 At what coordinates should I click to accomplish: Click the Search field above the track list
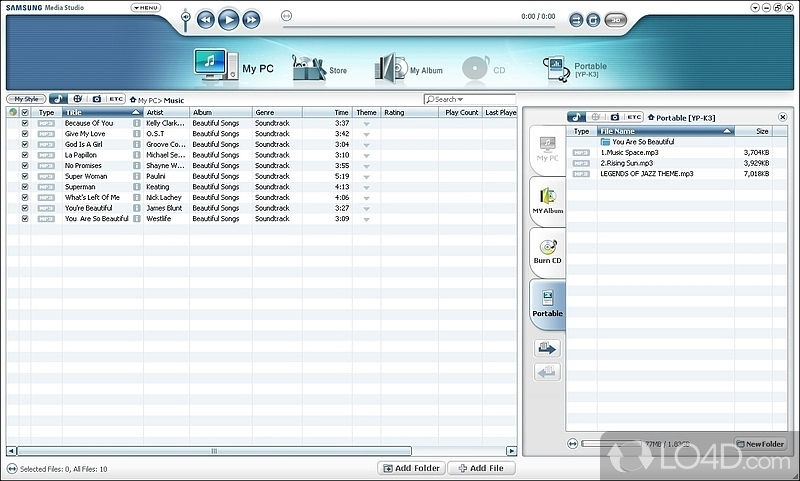tap(468, 99)
